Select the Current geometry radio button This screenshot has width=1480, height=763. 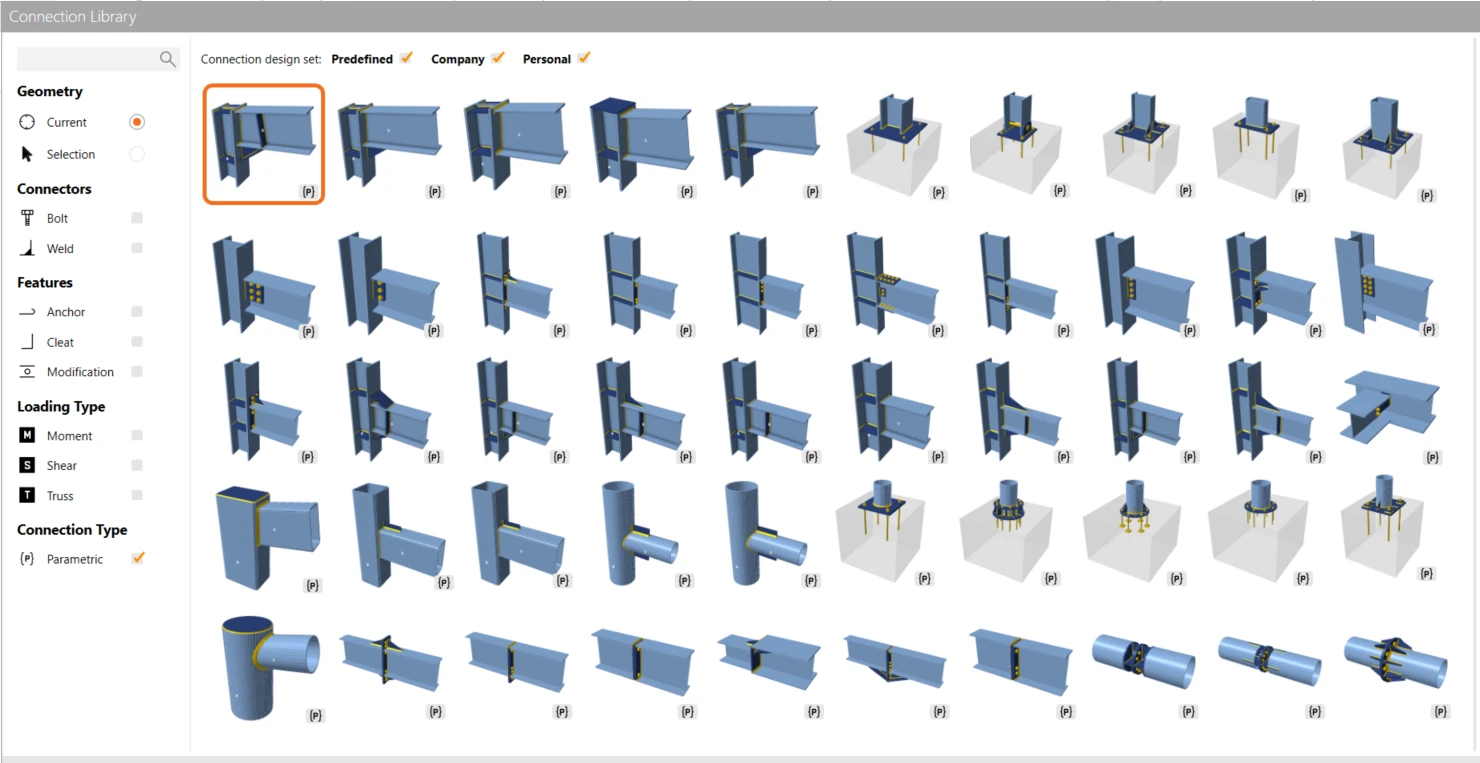coord(137,122)
